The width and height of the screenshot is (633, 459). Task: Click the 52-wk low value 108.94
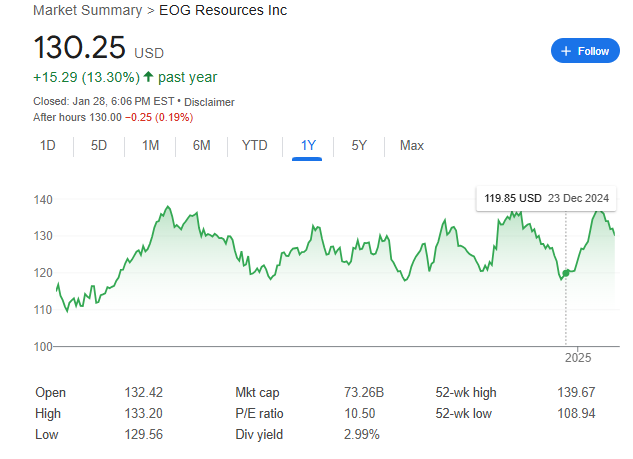(576, 413)
